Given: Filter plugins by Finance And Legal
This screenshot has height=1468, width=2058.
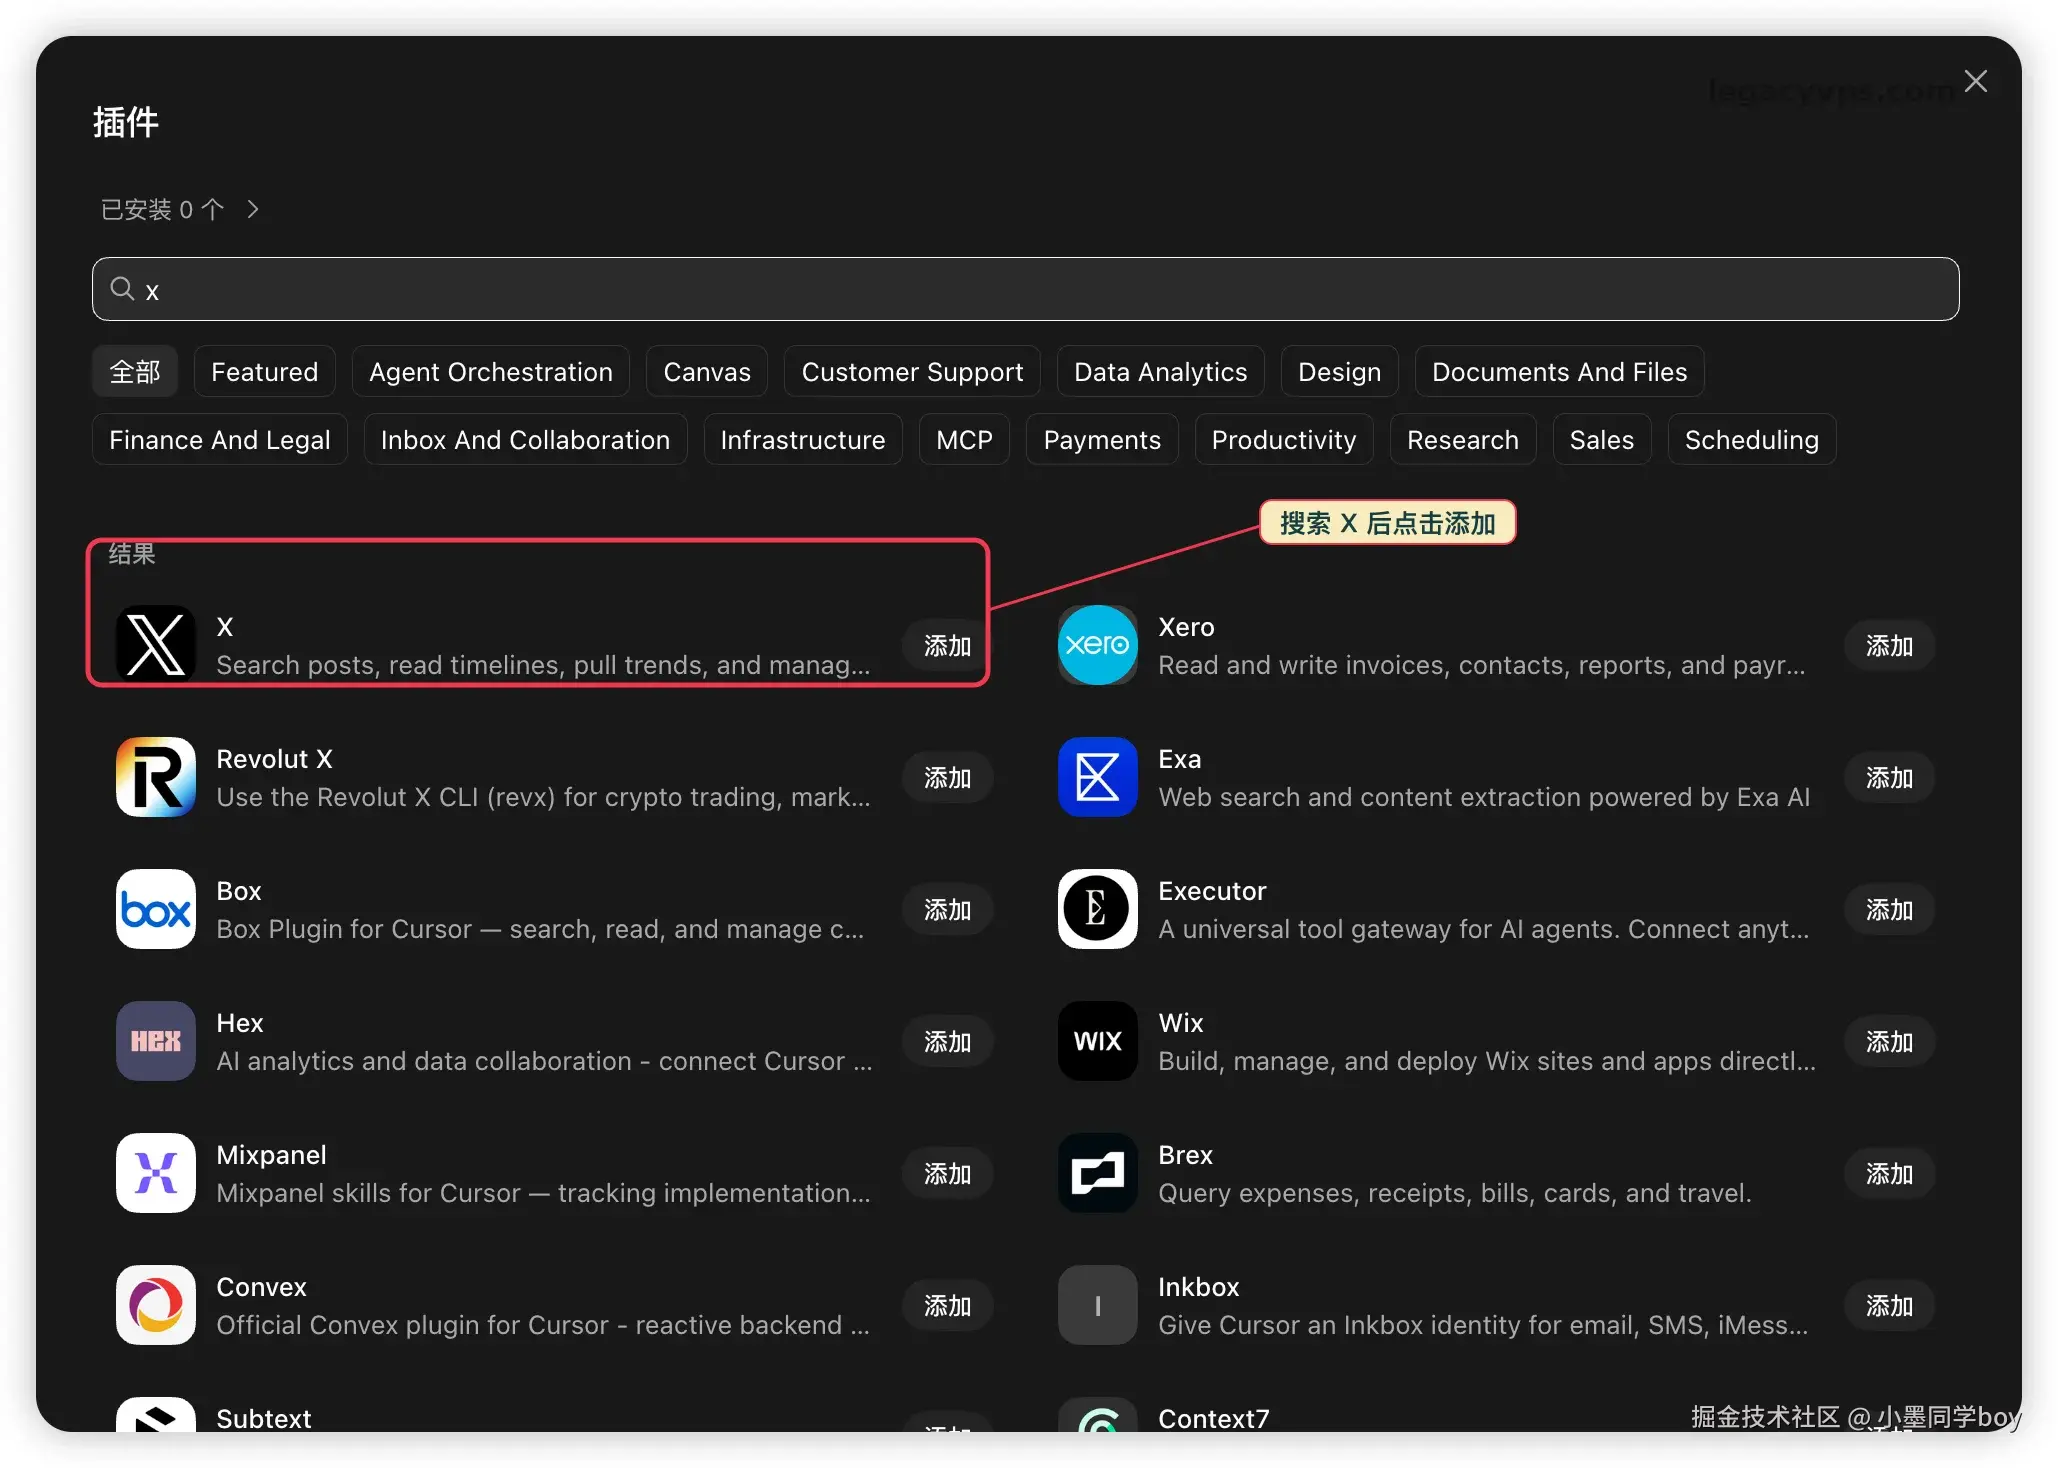Looking at the screenshot, I should pyautogui.click(x=220, y=440).
